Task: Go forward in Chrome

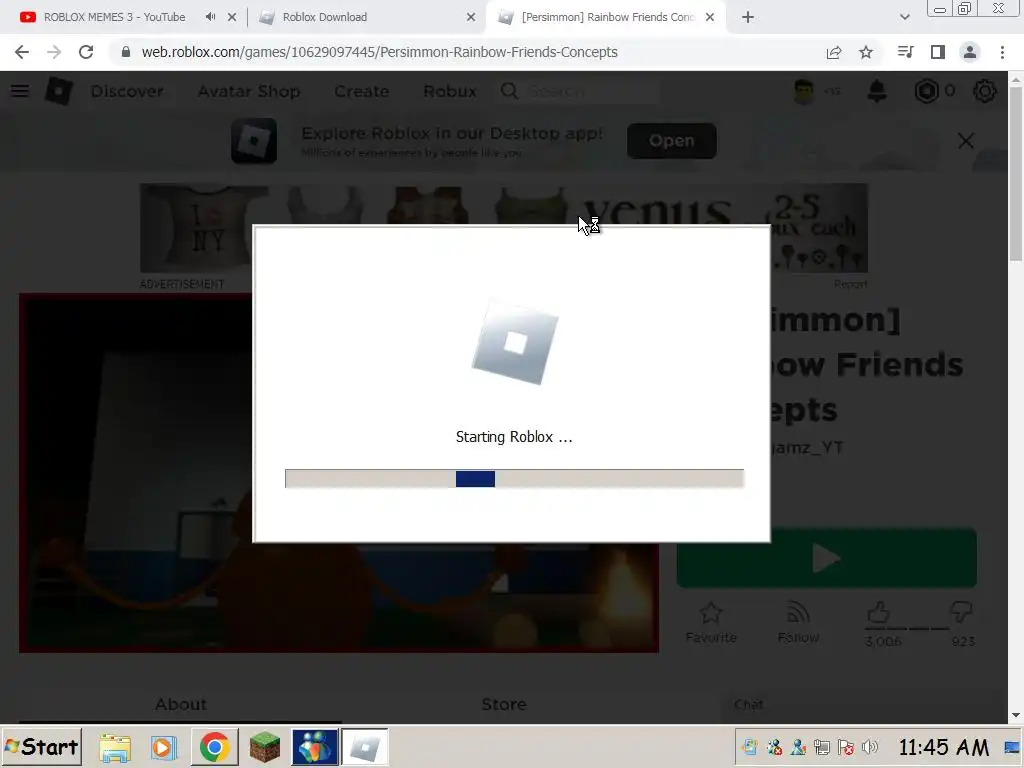Action: coord(54,52)
